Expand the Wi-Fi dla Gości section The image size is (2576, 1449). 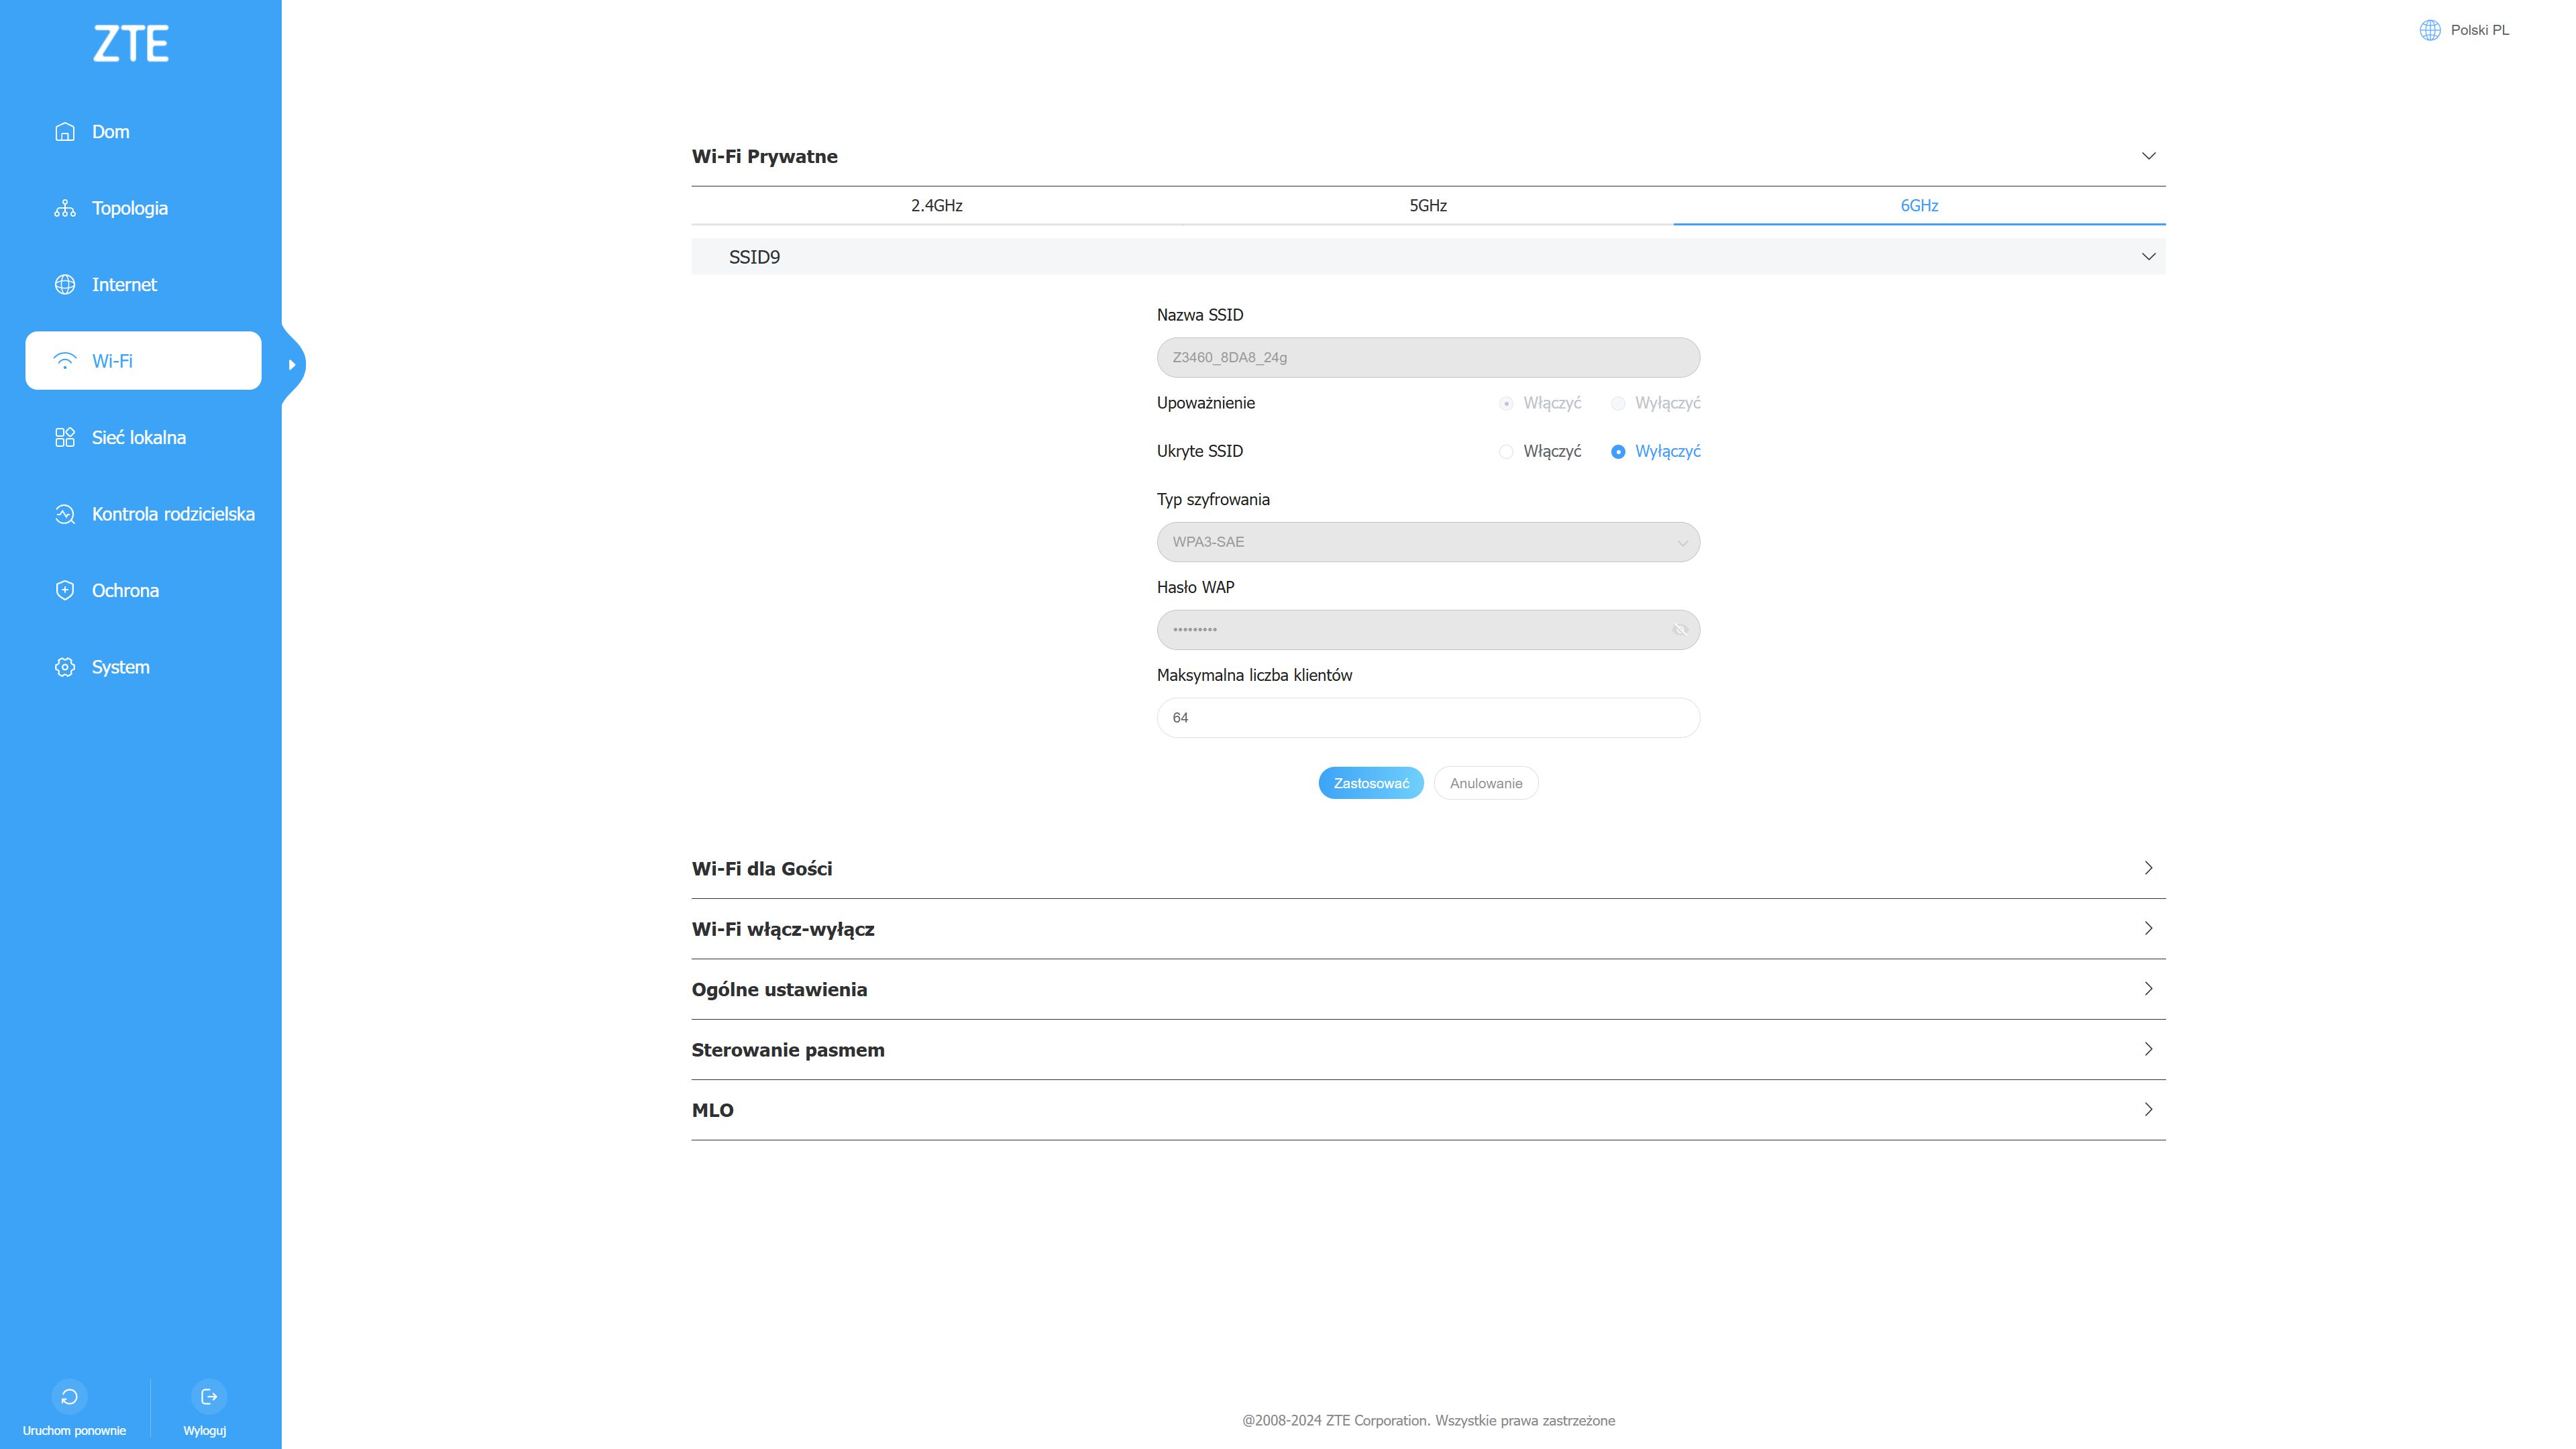[x=2147, y=868]
